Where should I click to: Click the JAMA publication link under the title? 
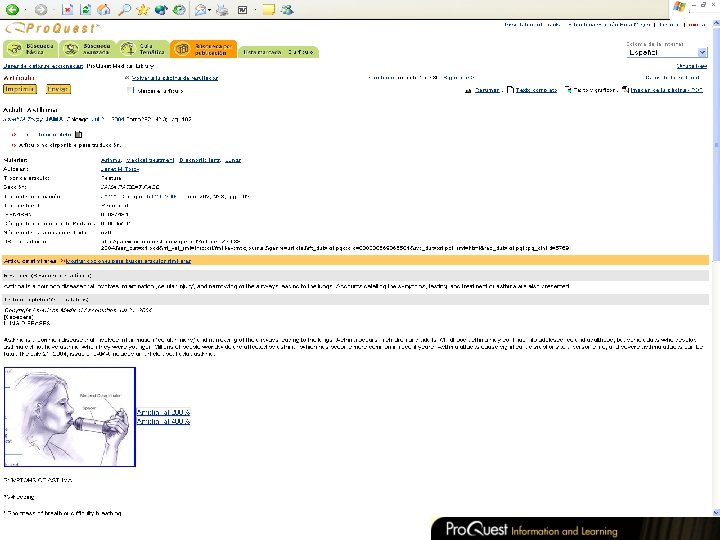pyautogui.click(x=54, y=119)
